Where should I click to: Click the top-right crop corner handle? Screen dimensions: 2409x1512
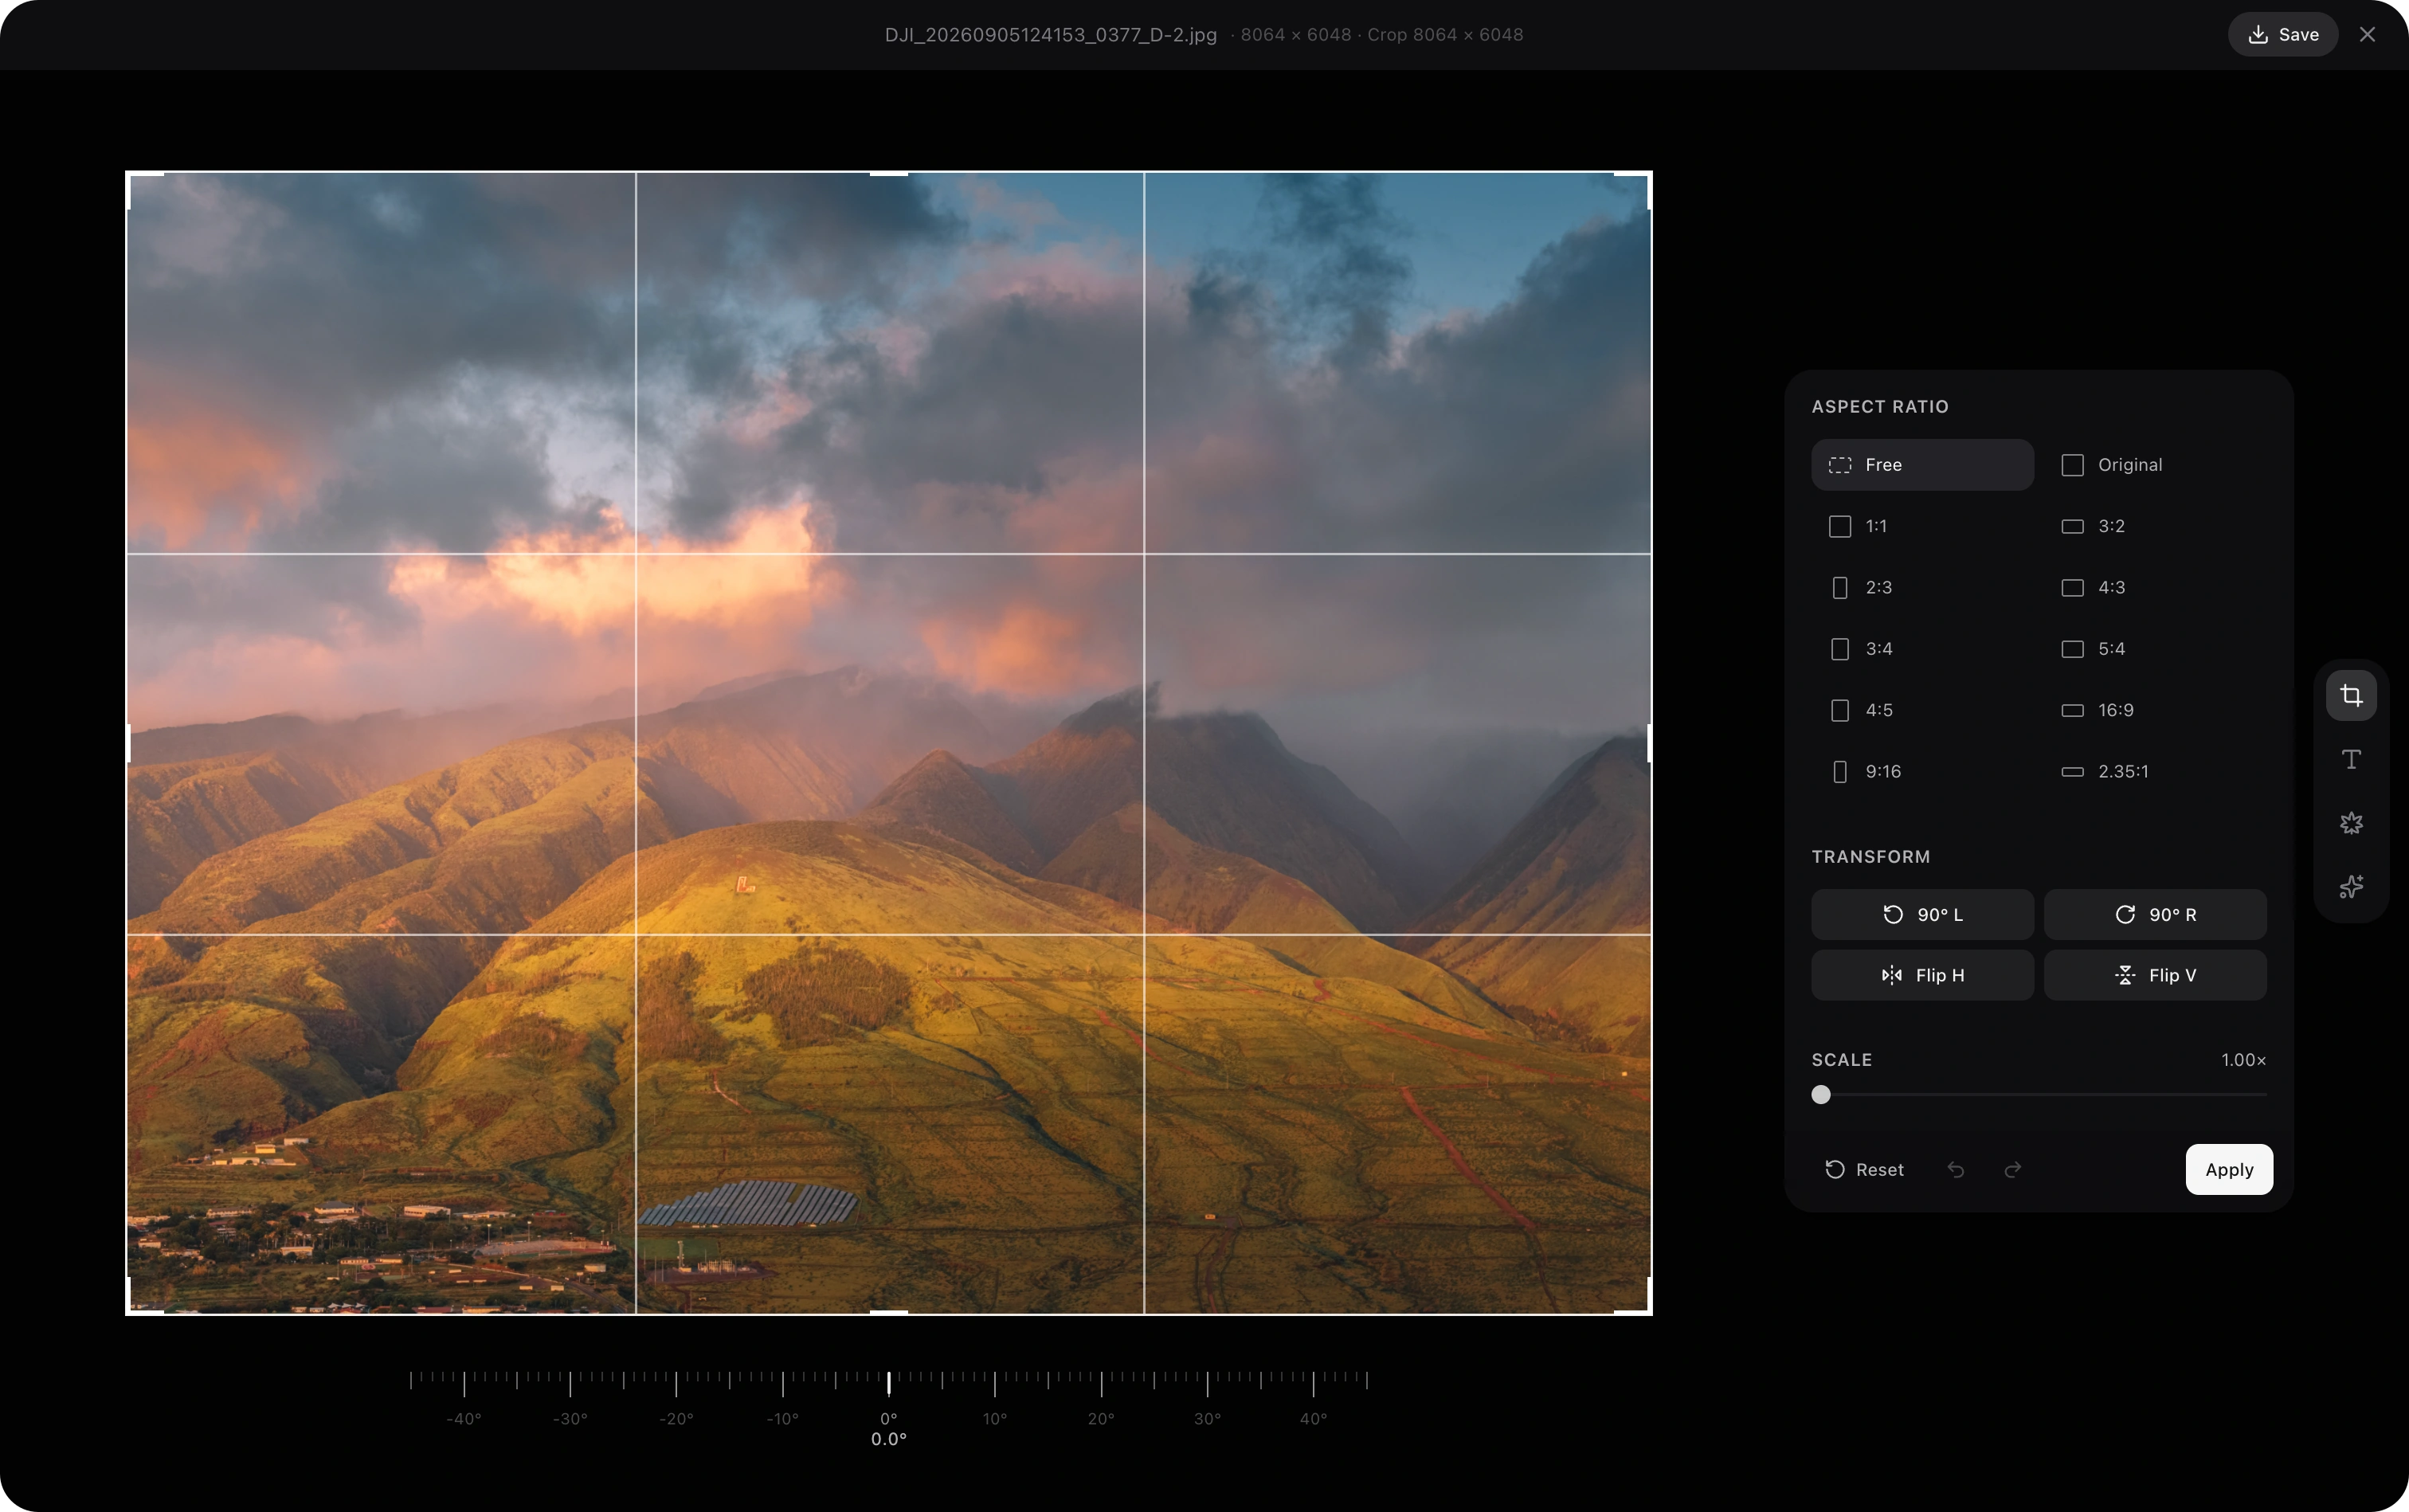(x=1633, y=189)
